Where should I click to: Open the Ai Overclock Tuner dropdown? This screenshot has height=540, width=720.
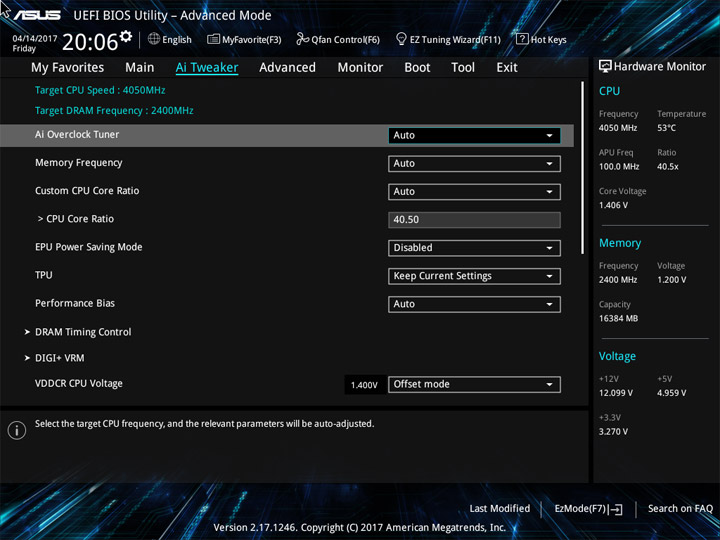tap(474, 135)
